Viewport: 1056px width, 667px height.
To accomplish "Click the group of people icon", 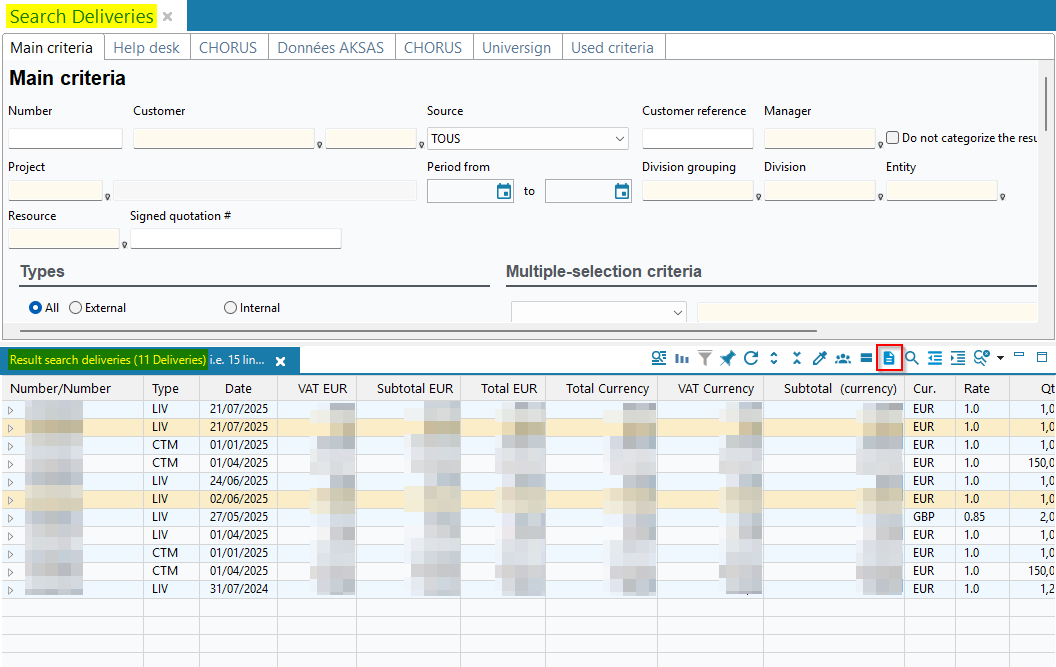I will (843, 358).
